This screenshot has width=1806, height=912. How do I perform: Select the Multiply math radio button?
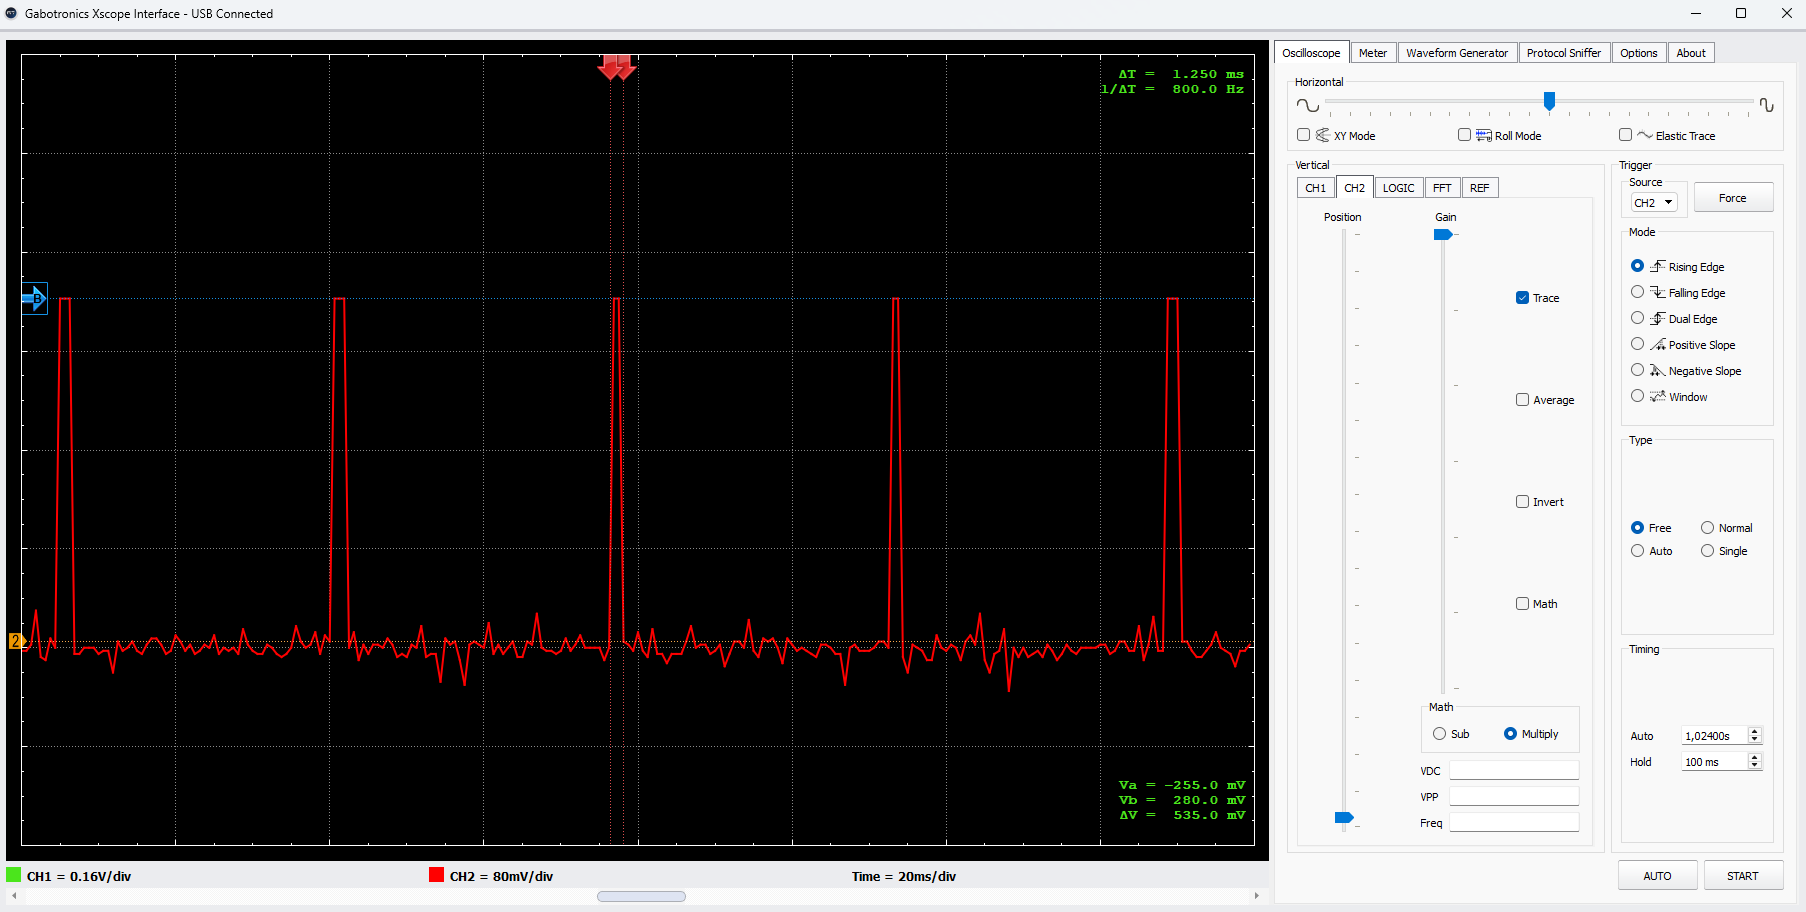1510,734
